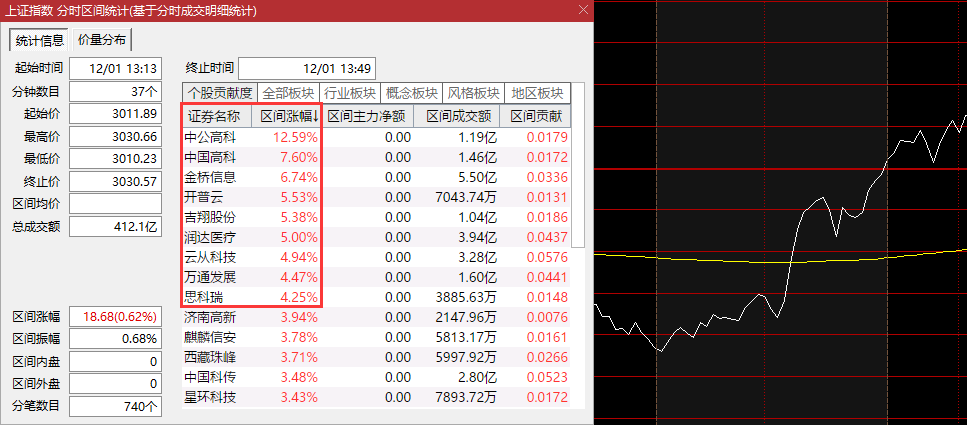
Task: Click the 3885.63万 turnover cell
Action: (466, 297)
